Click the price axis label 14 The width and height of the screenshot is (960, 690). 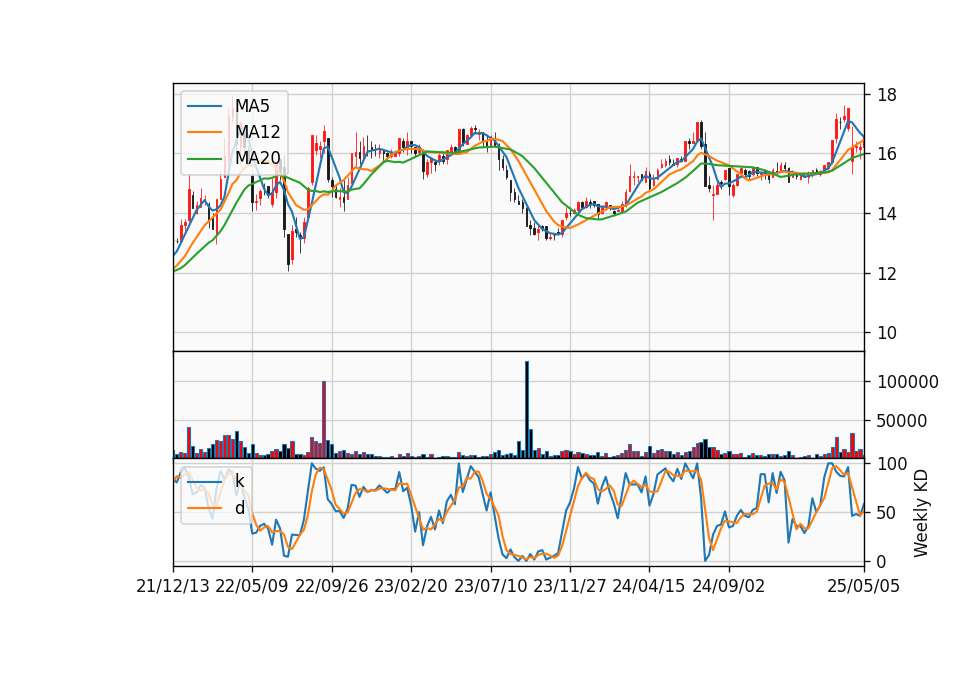tap(887, 214)
